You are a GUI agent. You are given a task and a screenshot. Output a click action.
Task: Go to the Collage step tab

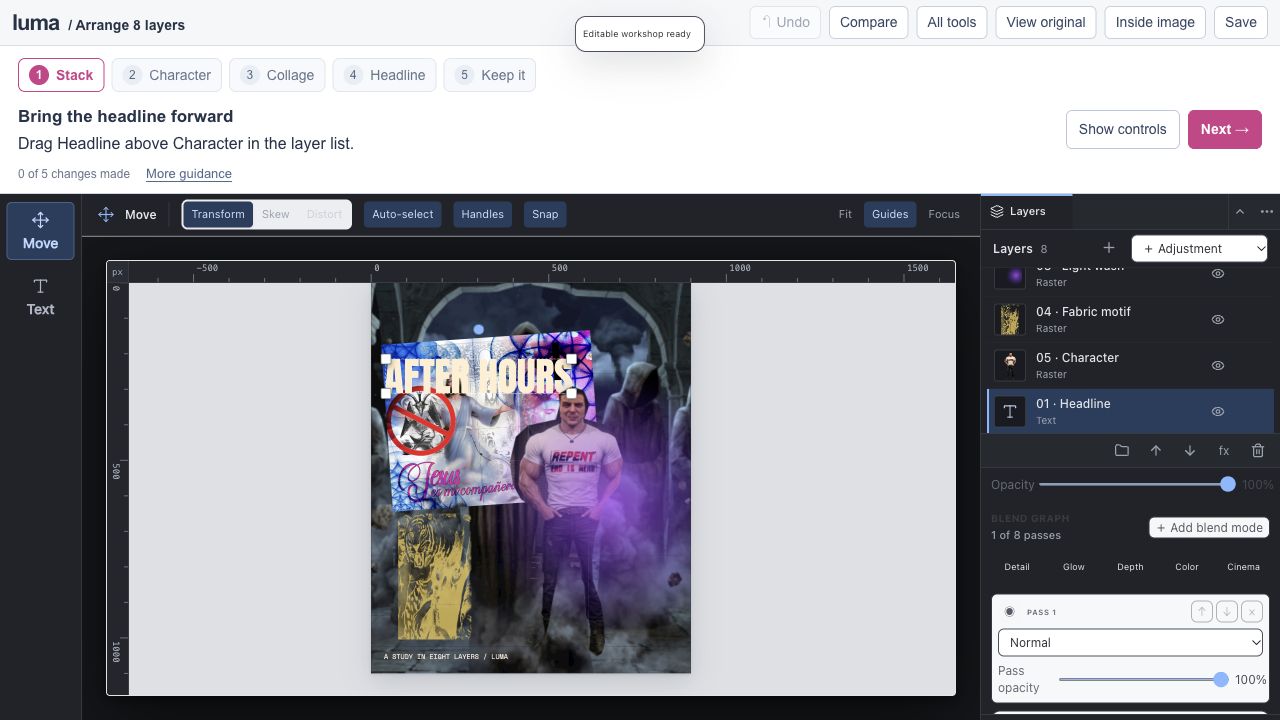[x=277, y=75]
